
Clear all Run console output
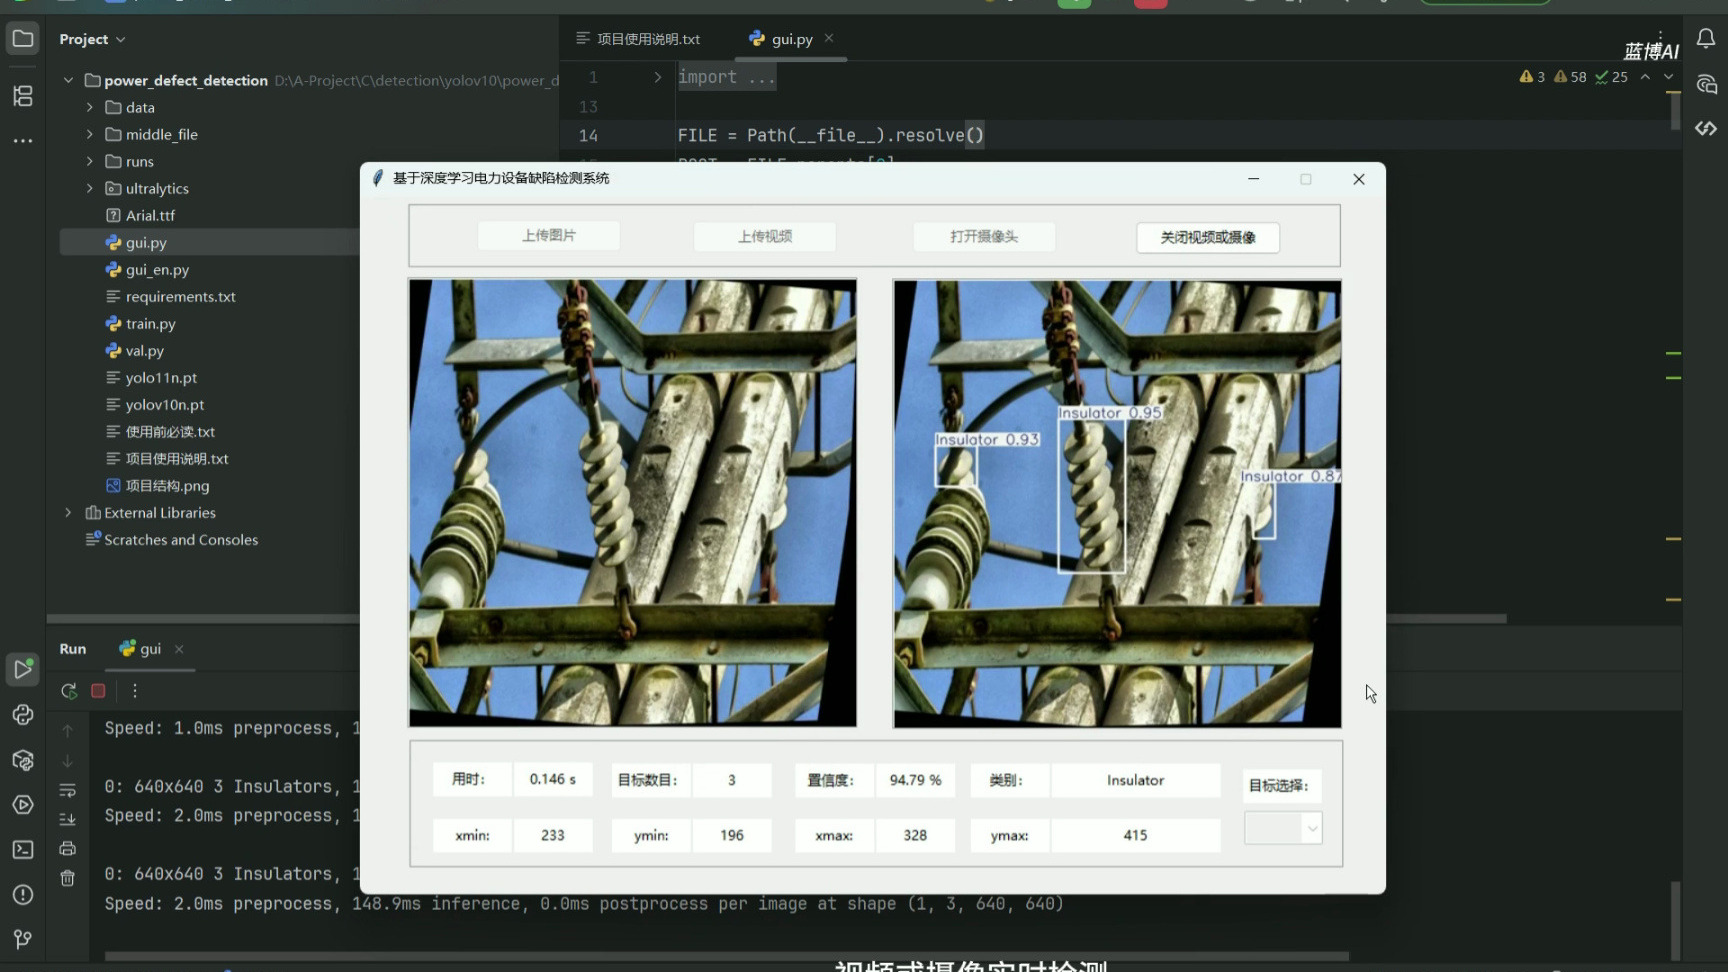coord(67,878)
